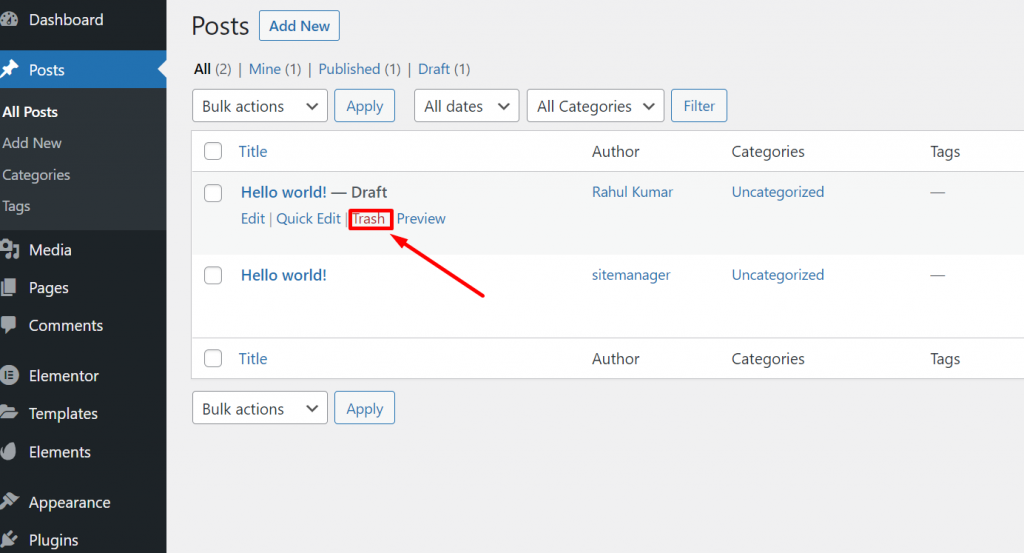
Task: Click the Comments bubble icon
Action: [x=8, y=325]
